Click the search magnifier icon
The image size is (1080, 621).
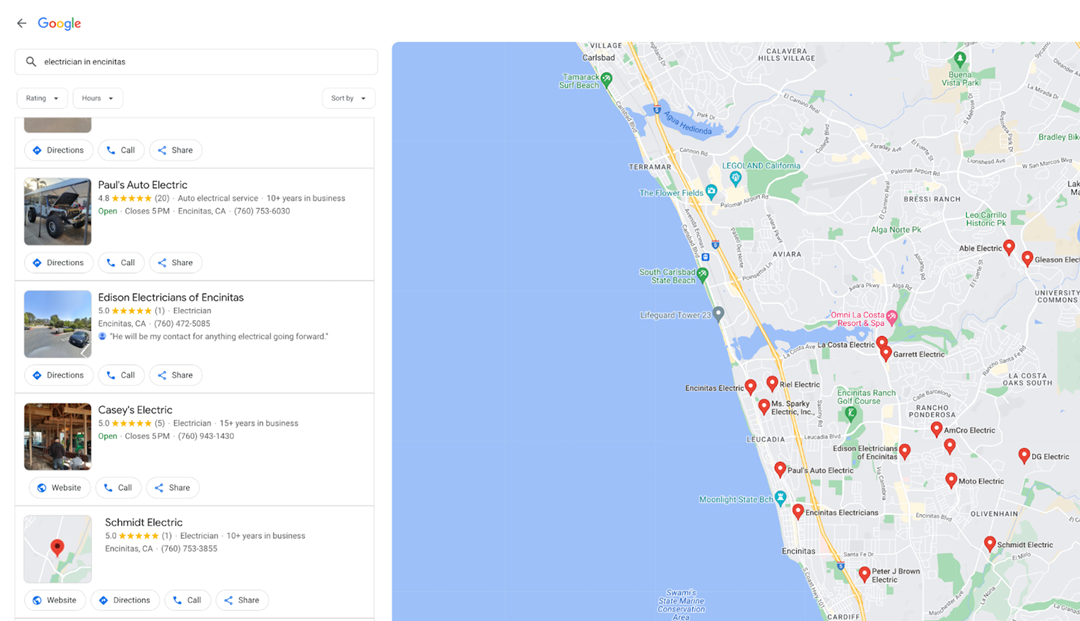coord(31,62)
